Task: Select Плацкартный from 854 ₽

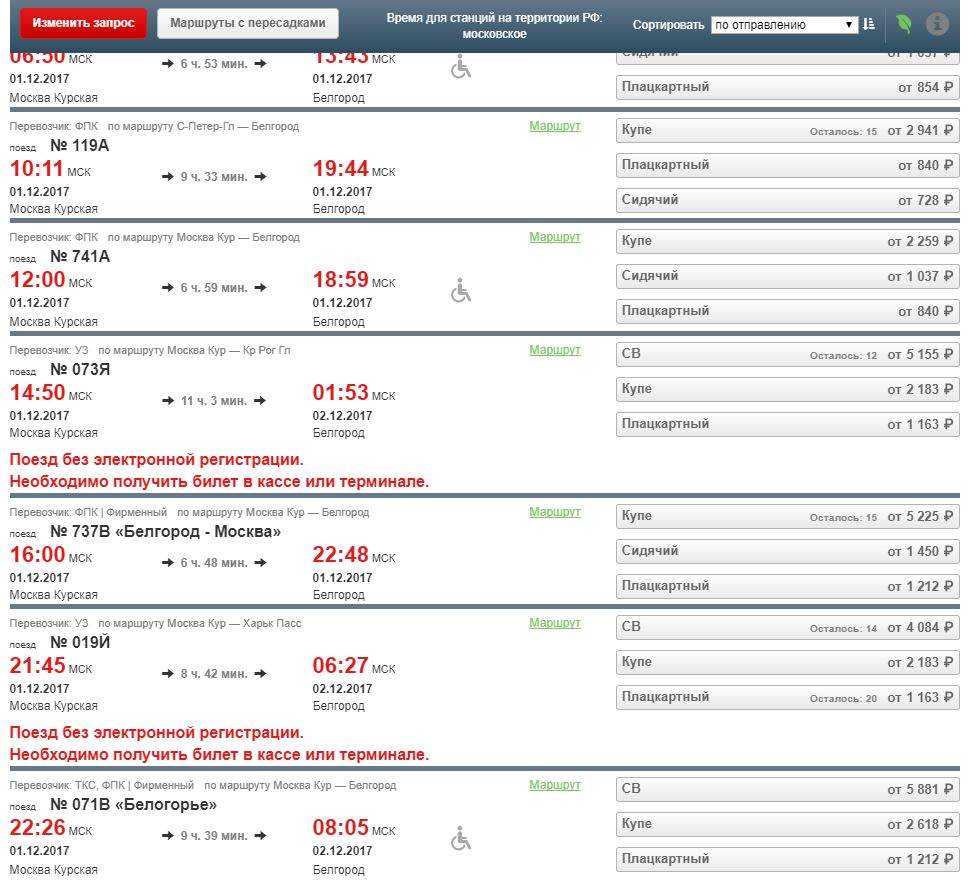Action: point(788,88)
